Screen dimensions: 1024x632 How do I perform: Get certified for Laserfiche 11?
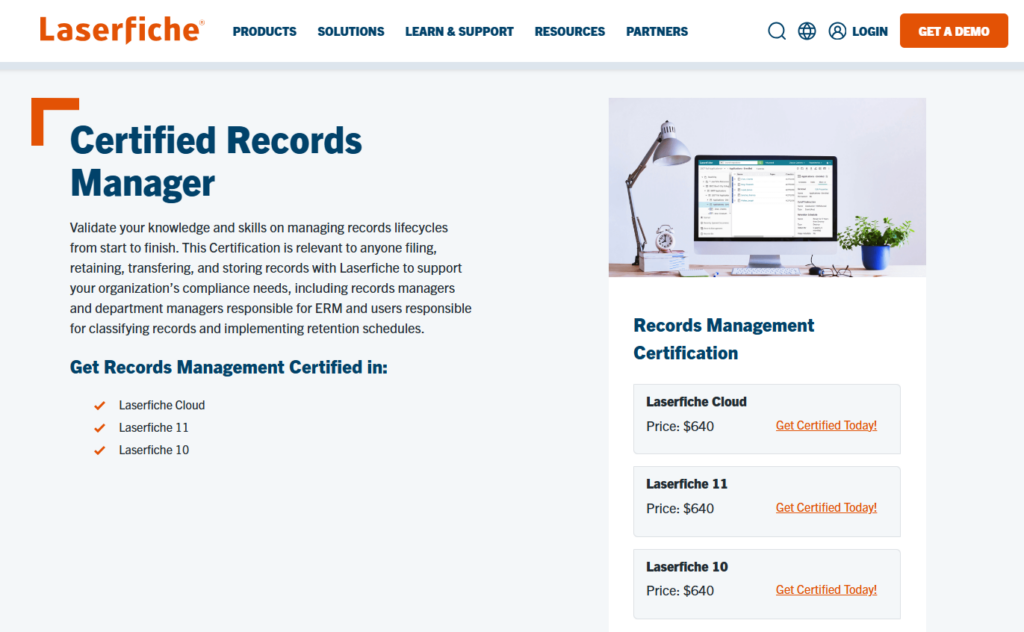click(826, 508)
